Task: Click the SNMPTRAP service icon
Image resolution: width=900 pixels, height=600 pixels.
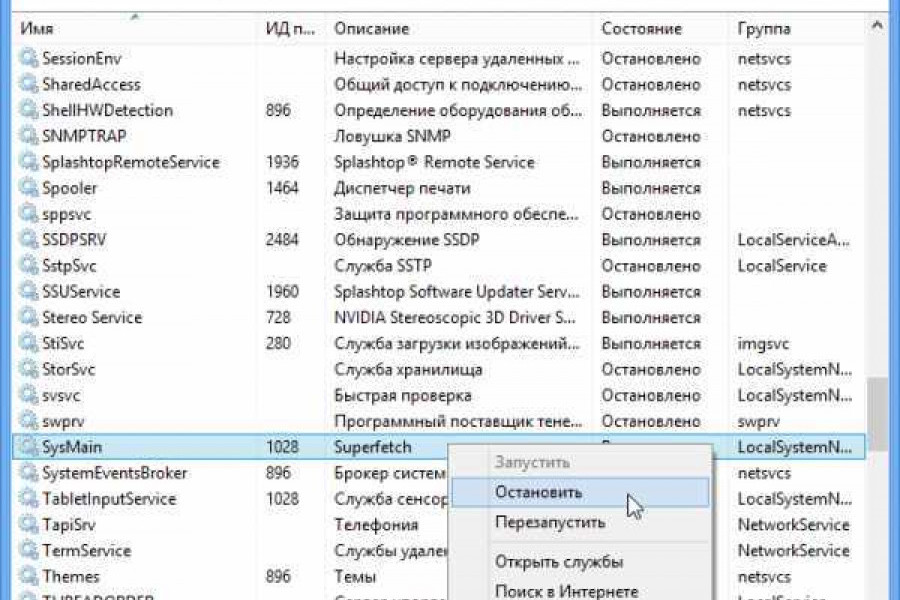Action: [28, 136]
